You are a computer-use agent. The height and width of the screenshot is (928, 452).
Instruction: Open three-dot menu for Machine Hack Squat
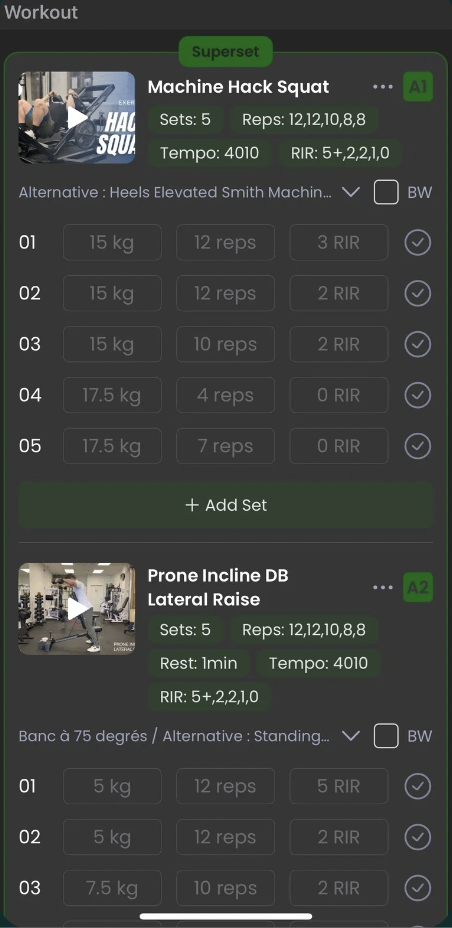(x=383, y=87)
